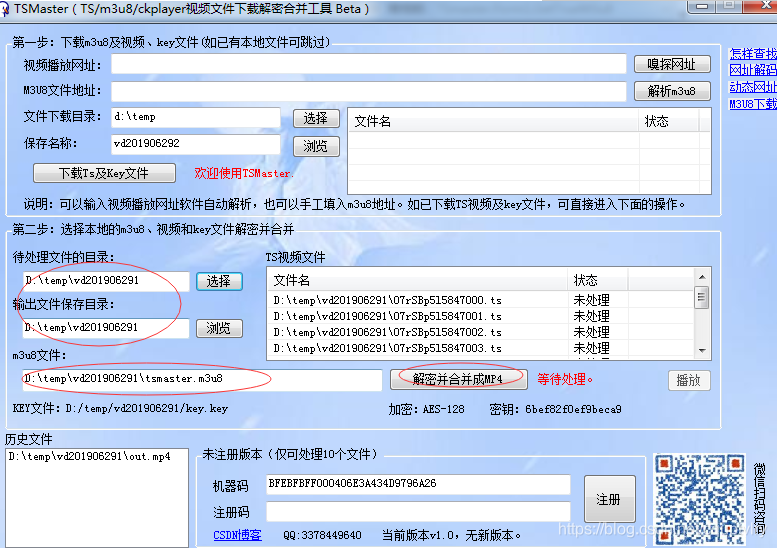Focus the 视频播放网址 input field
This screenshot has width=777, height=548.
click(369, 64)
